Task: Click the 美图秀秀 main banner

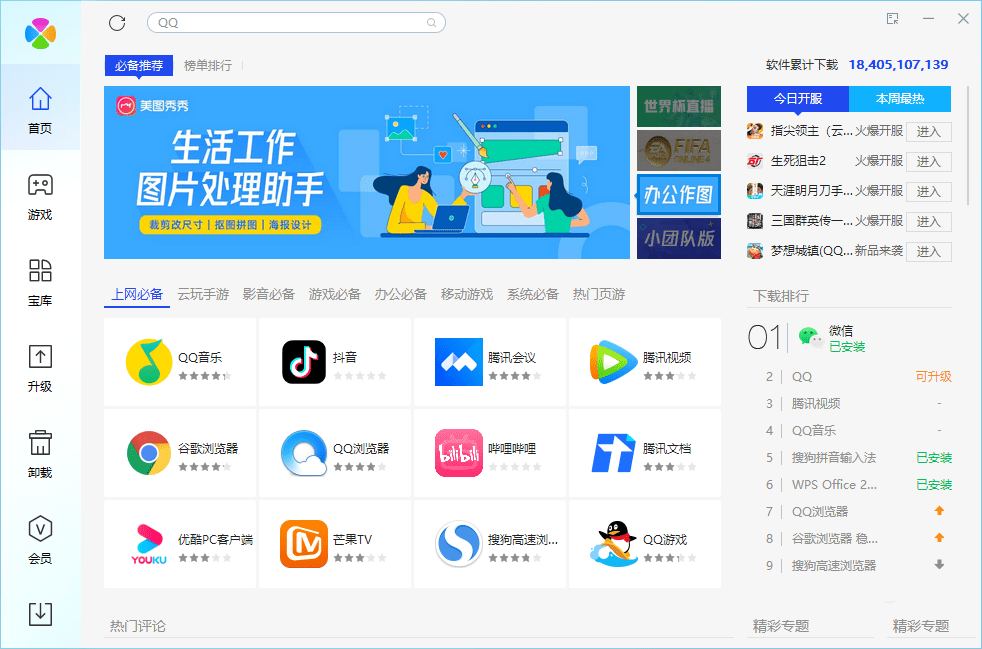Action: [x=367, y=172]
